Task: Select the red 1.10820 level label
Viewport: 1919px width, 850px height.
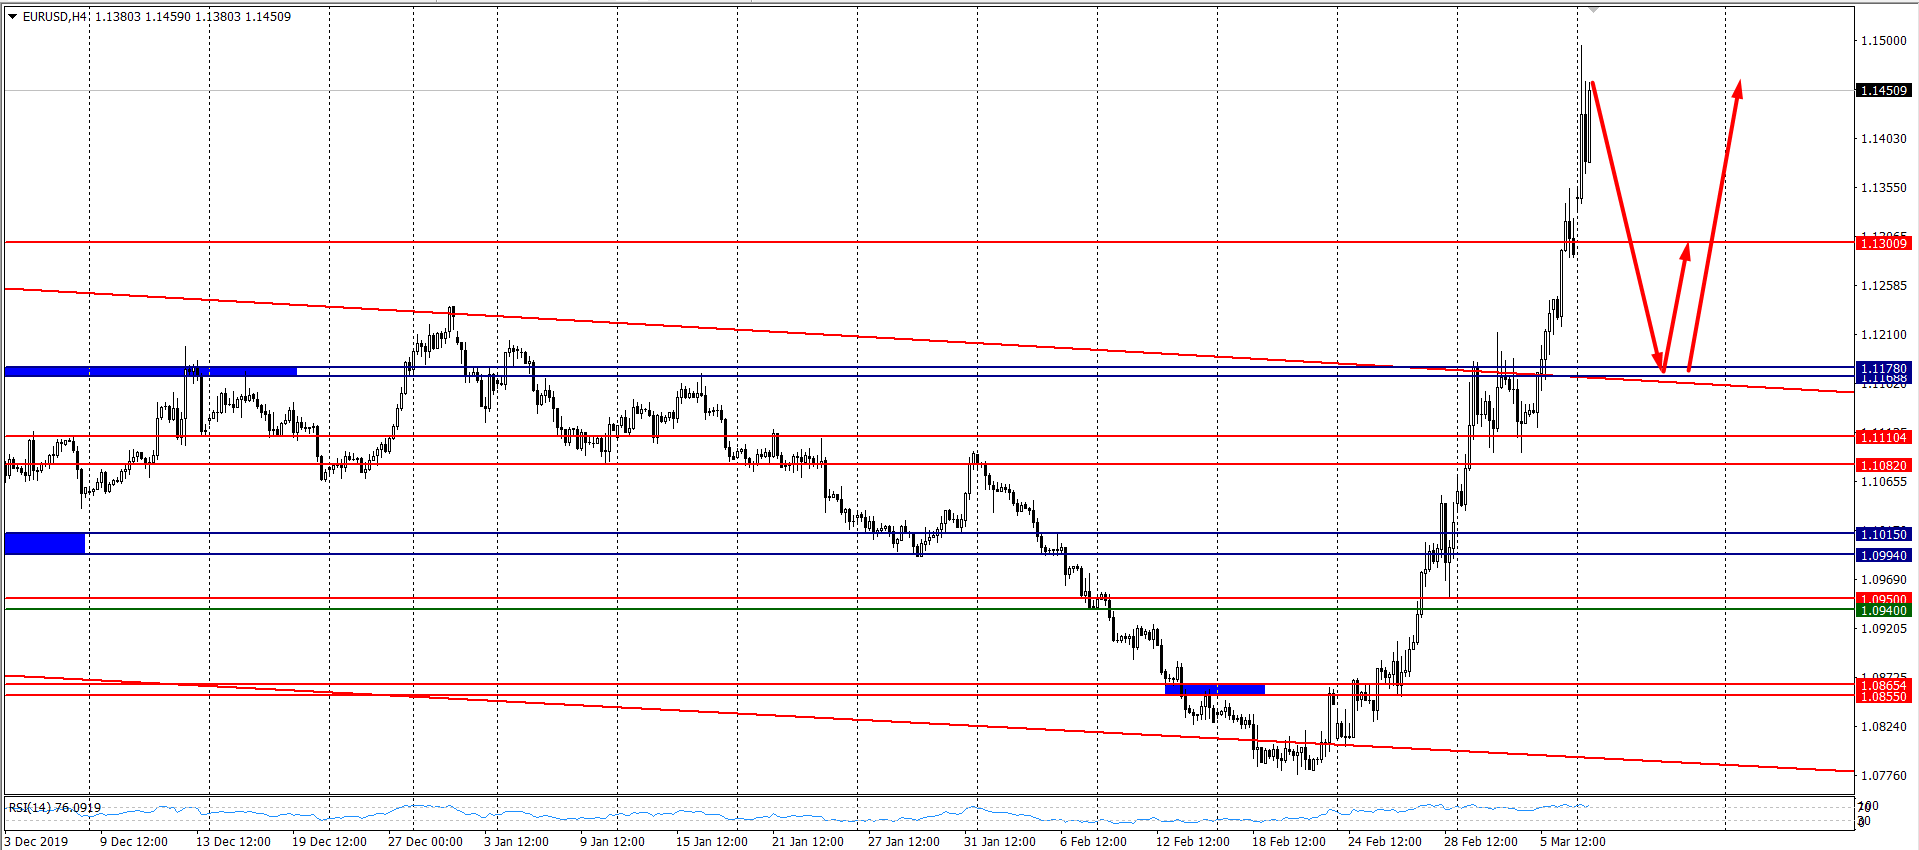Action: (x=1883, y=466)
